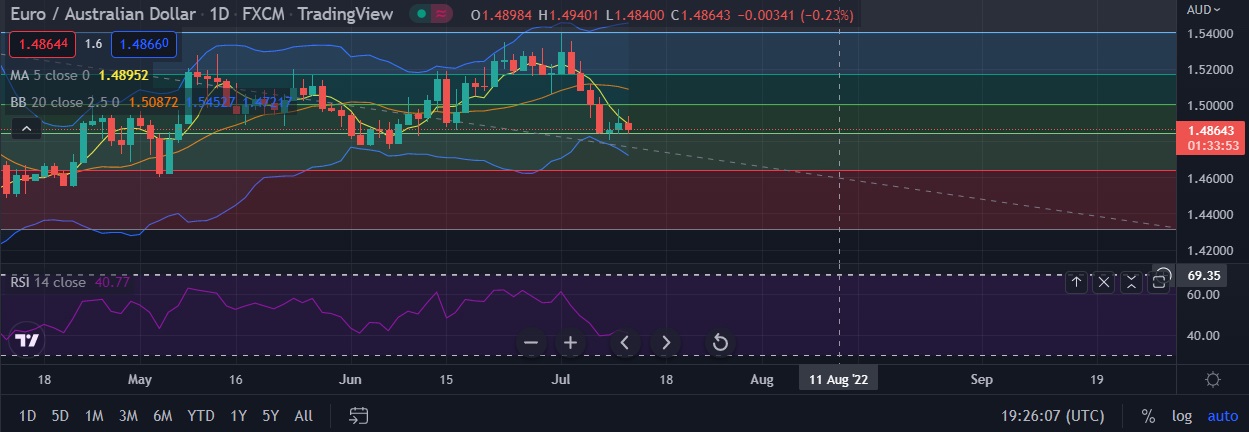Select the RSI 14 close indicator legend

[48, 282]
